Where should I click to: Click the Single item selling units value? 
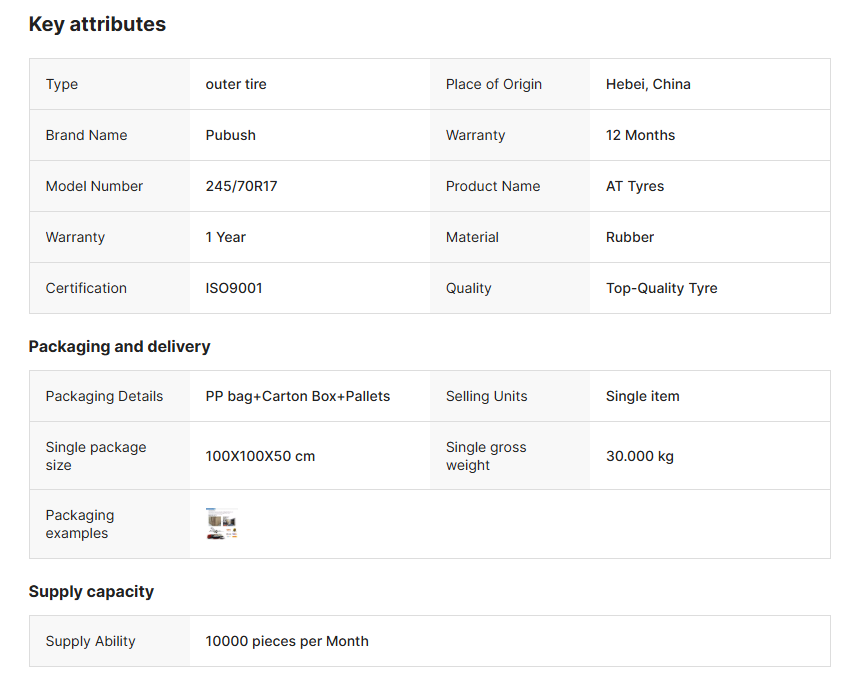[x=642, y=396]
